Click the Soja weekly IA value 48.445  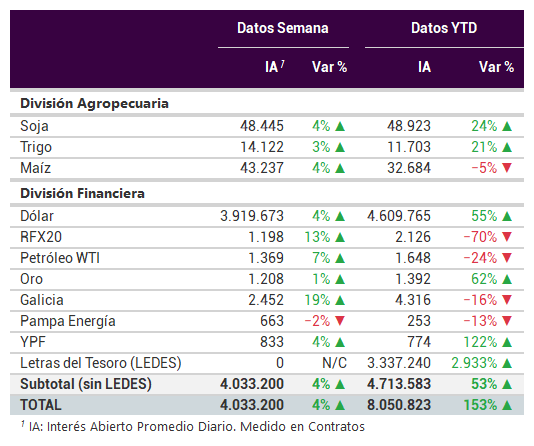[262, 126]
